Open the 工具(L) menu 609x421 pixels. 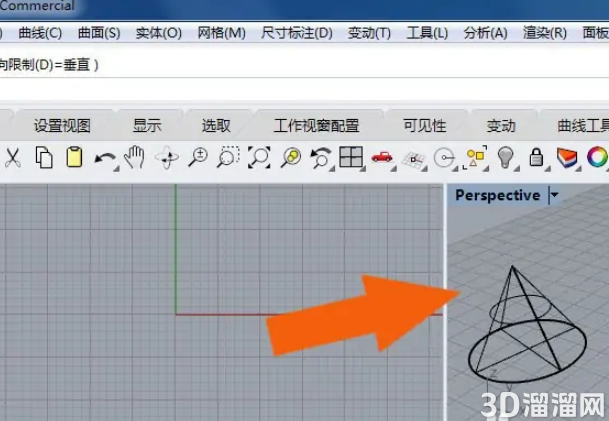(427, 33)
